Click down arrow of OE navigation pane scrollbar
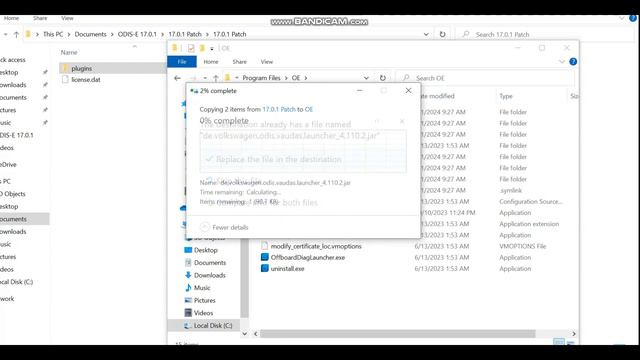Screen dimensions: 640x360 point(244,333)
